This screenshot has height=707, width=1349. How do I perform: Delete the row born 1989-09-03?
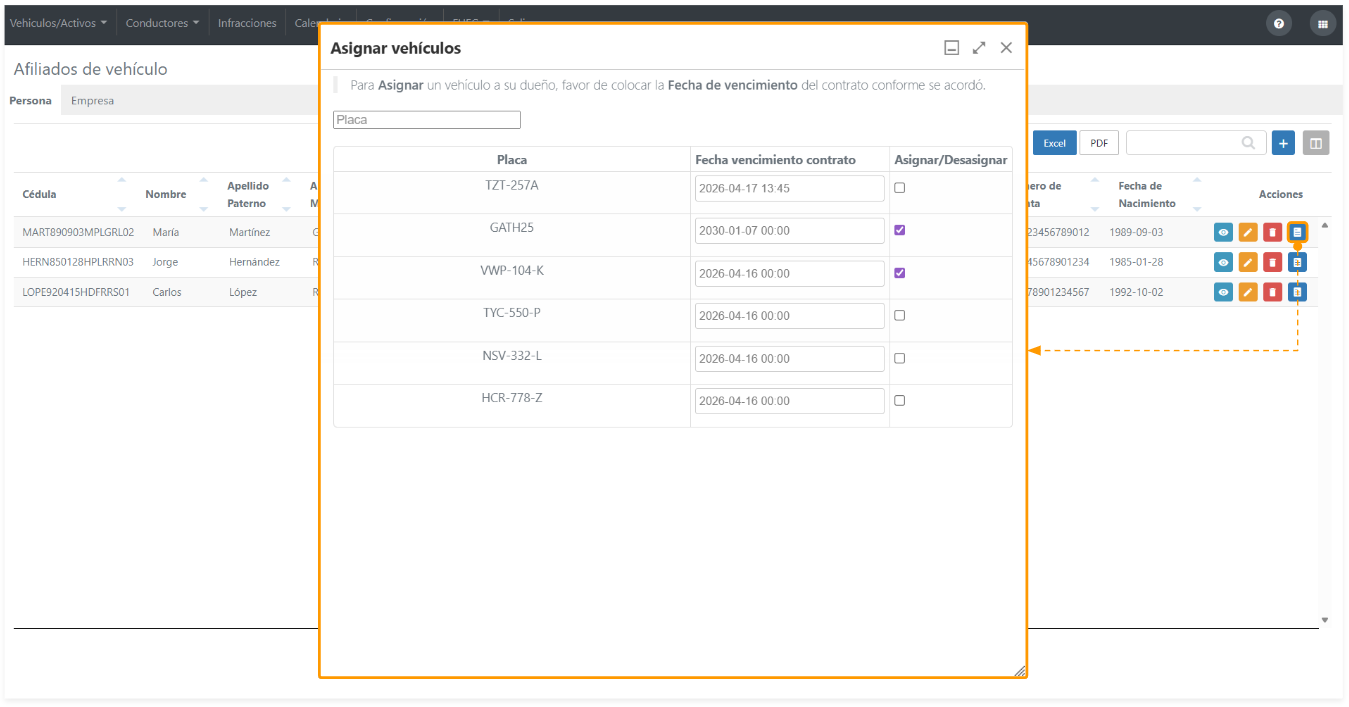1272,232
